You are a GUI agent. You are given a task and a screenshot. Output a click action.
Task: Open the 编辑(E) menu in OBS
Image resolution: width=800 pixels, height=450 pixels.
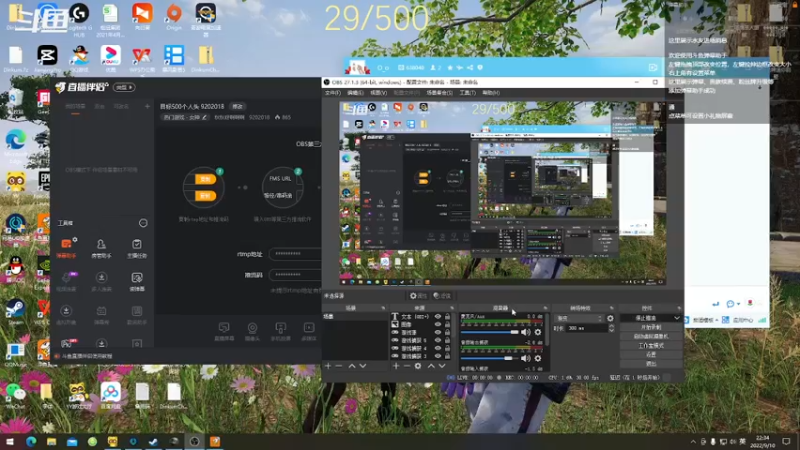coord(355,93)
